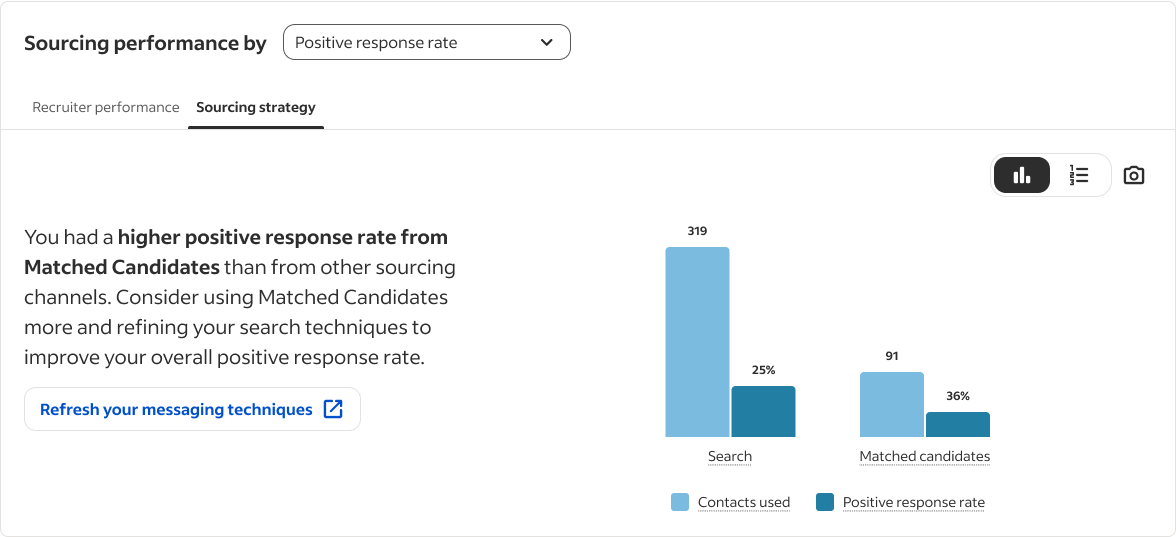Click the Matched candidates axis label

point(925,456)
